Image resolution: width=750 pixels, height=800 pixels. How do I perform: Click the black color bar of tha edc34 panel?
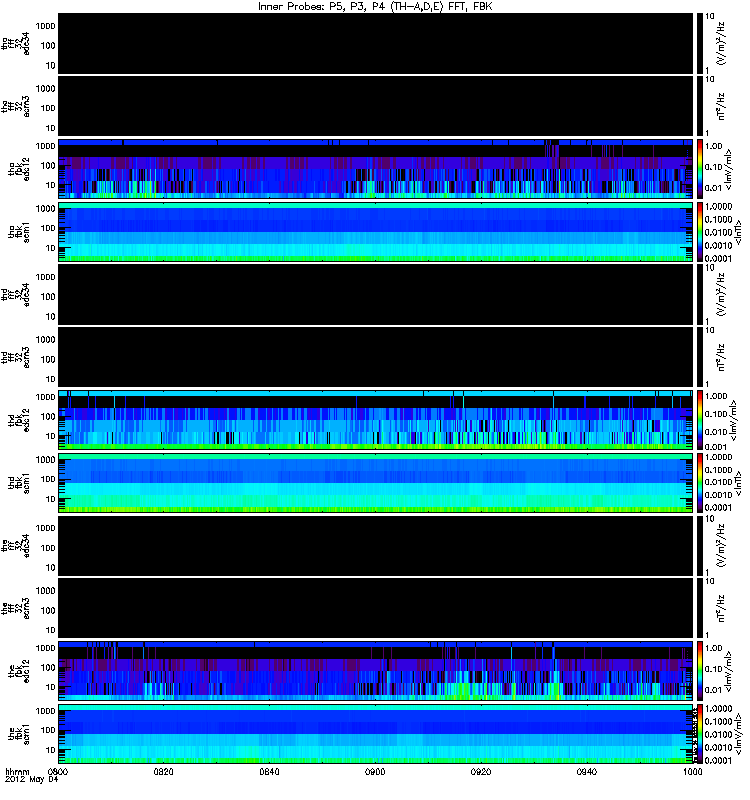(699, 43)
